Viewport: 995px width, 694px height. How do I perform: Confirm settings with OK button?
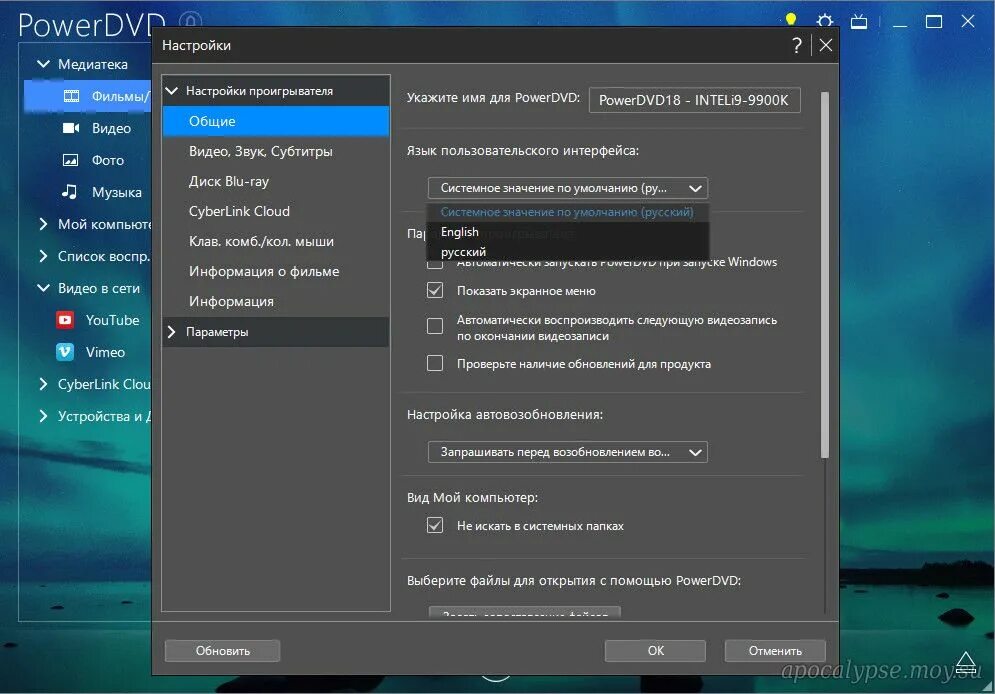(x=656, y=651)
